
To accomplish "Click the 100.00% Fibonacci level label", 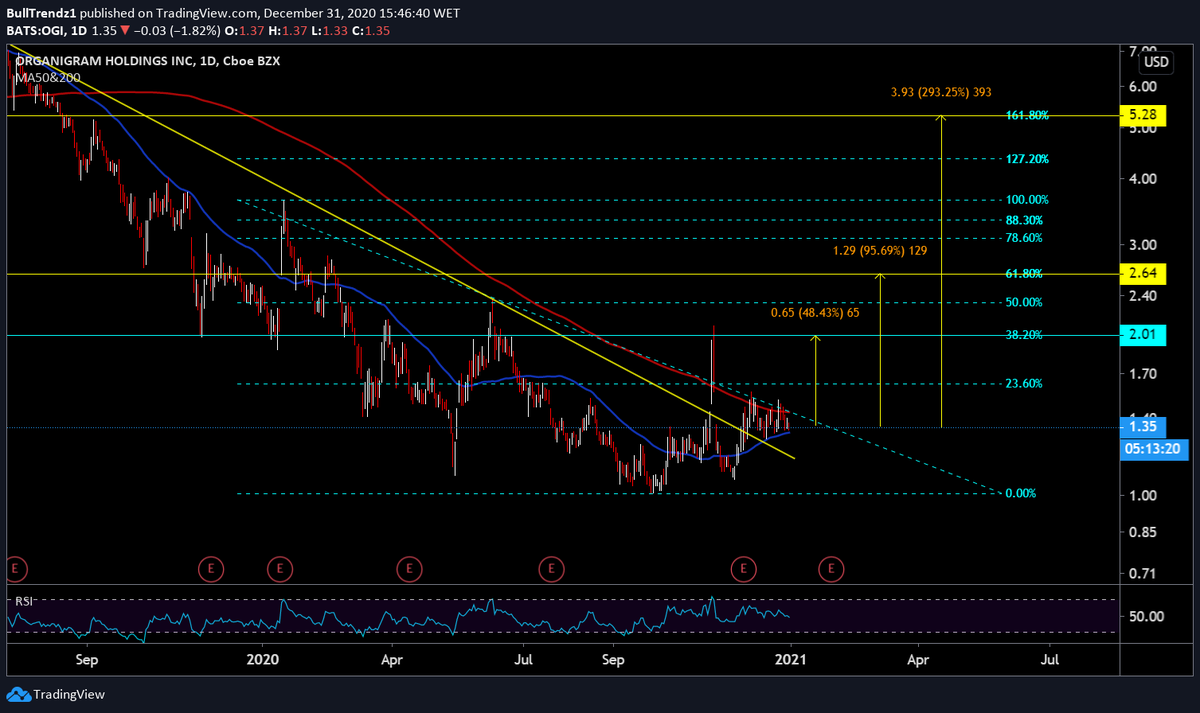I will click(x=1027, y=200).
